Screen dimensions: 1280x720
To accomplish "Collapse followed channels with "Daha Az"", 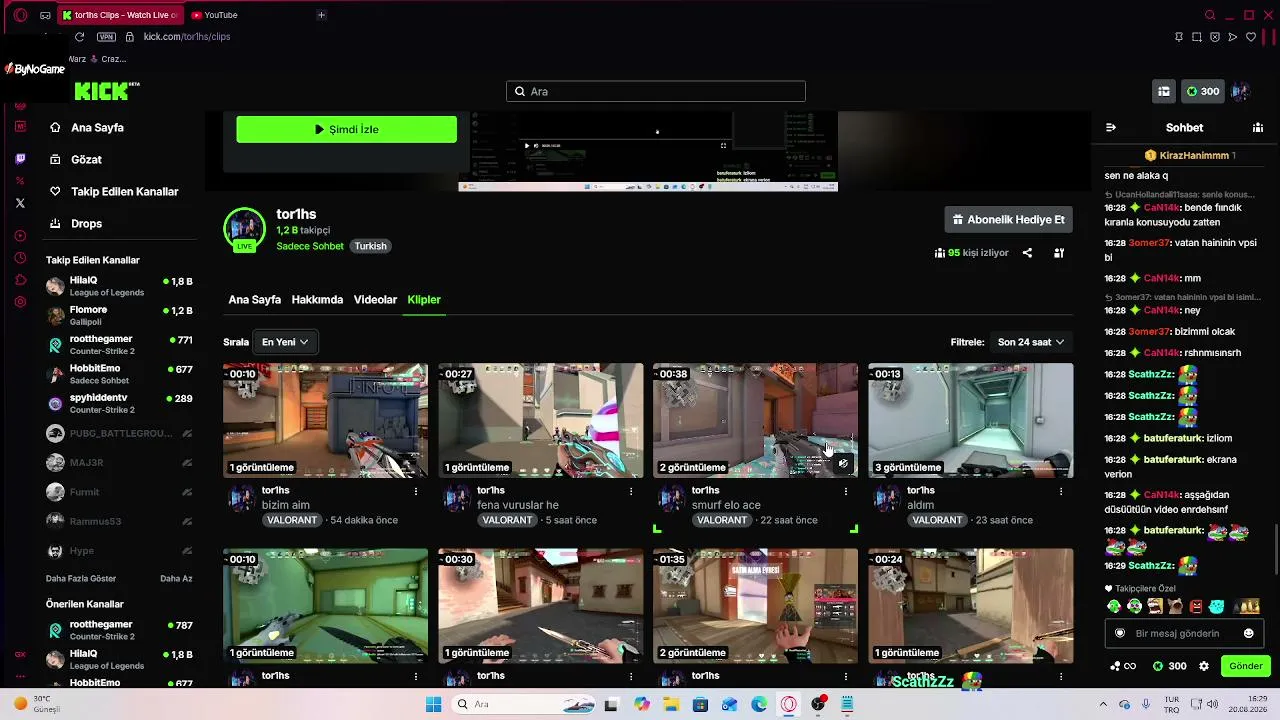I will tap(176, 579).
